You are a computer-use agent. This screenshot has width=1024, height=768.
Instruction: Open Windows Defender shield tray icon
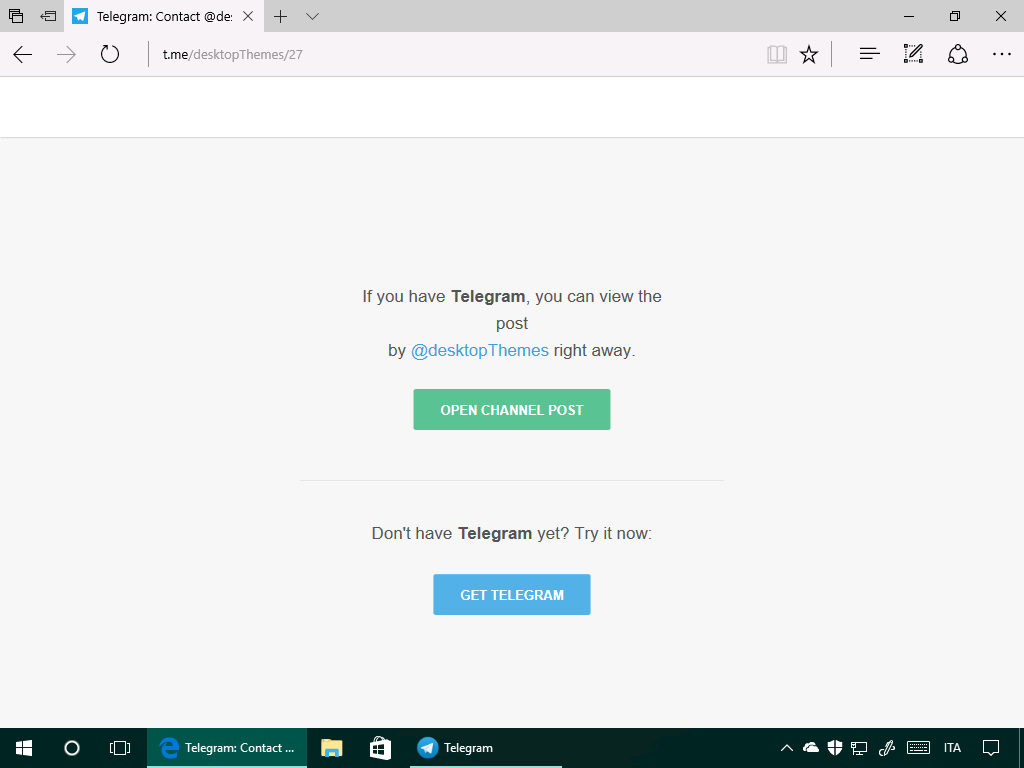point(835,748)
